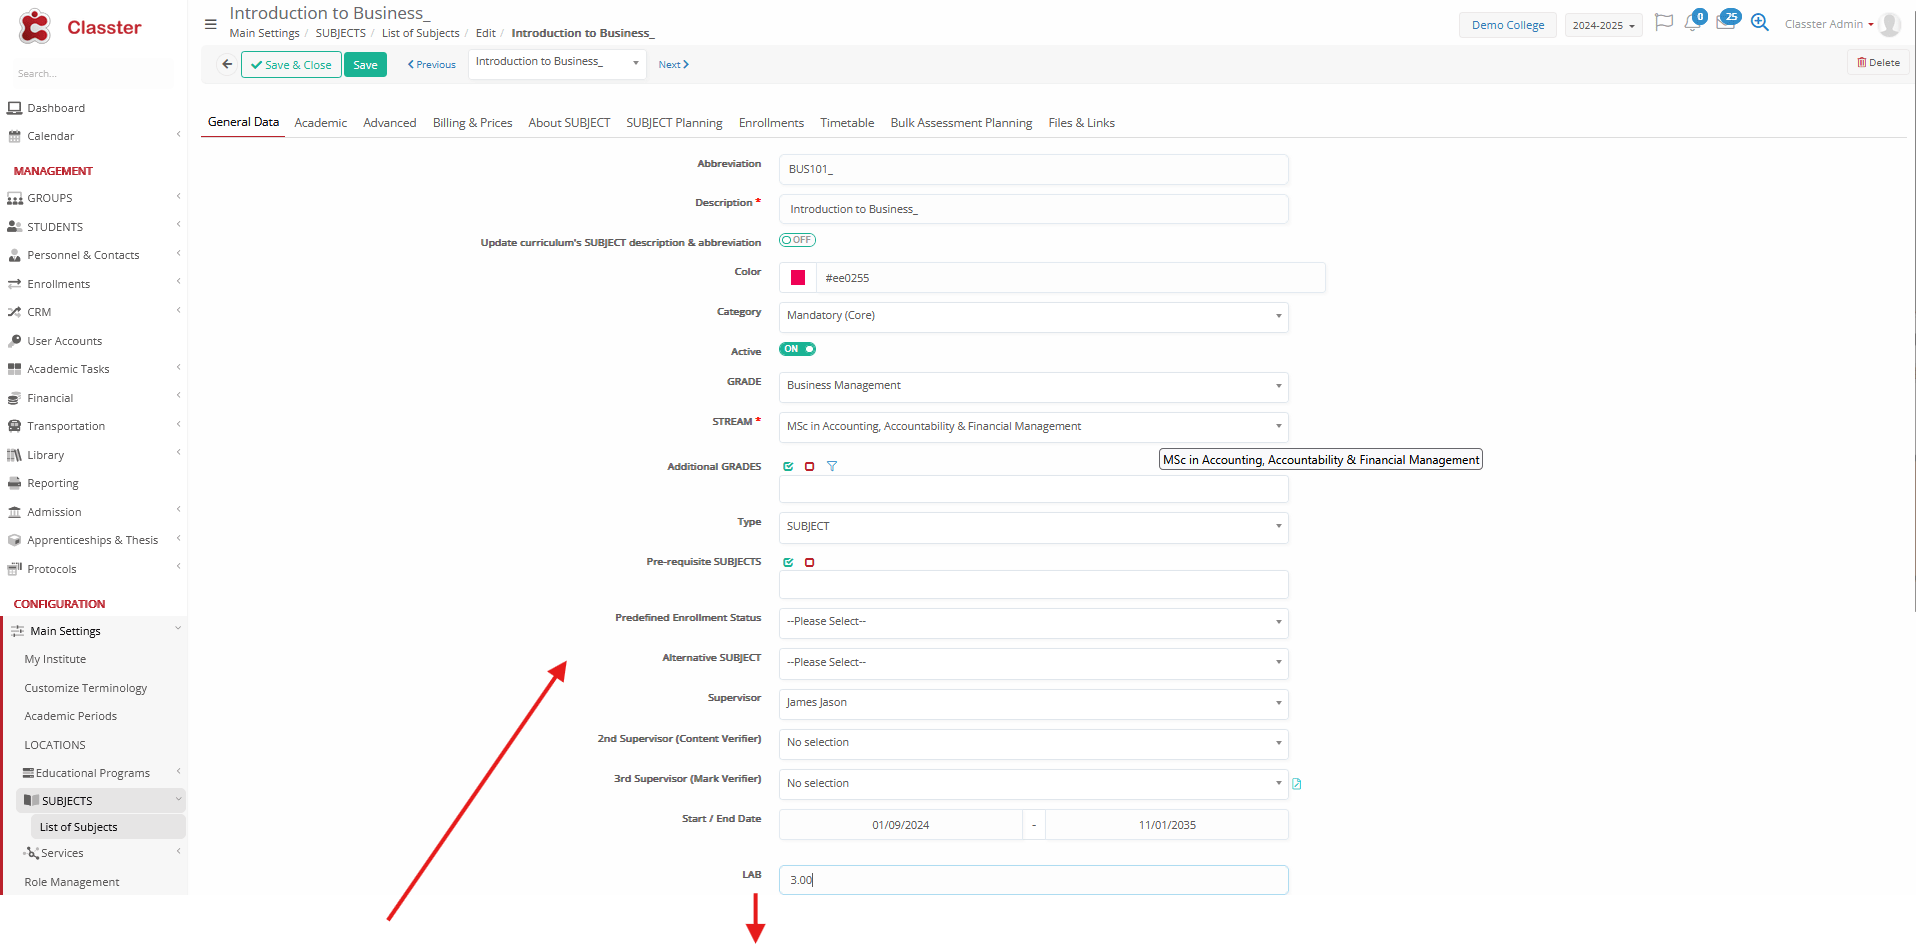Open the messages icon with badge 25
Image resolution: width=1916 pixels, height=945 pixels.
click(1725, 22)
